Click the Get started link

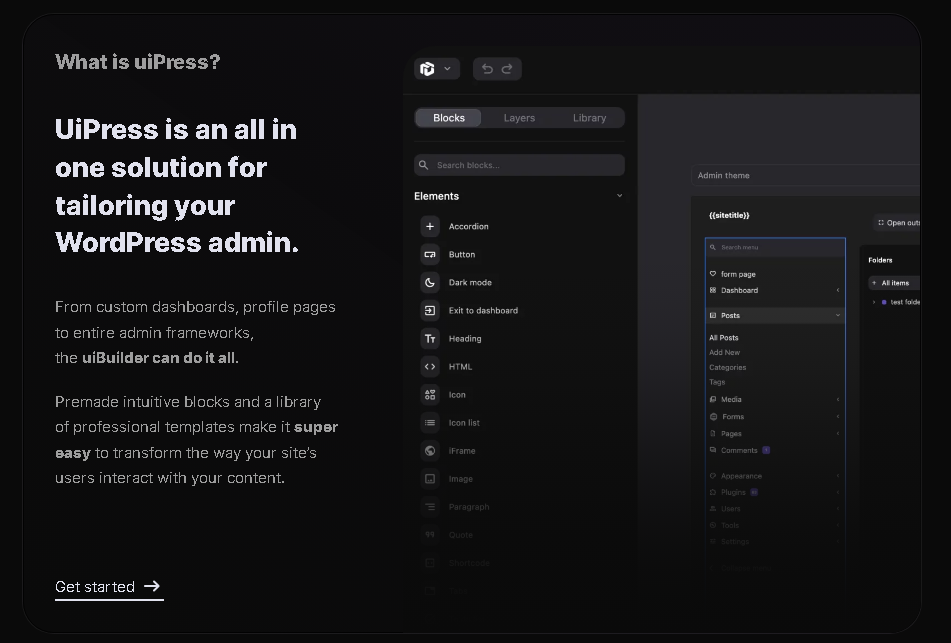(x=109, y=587)
